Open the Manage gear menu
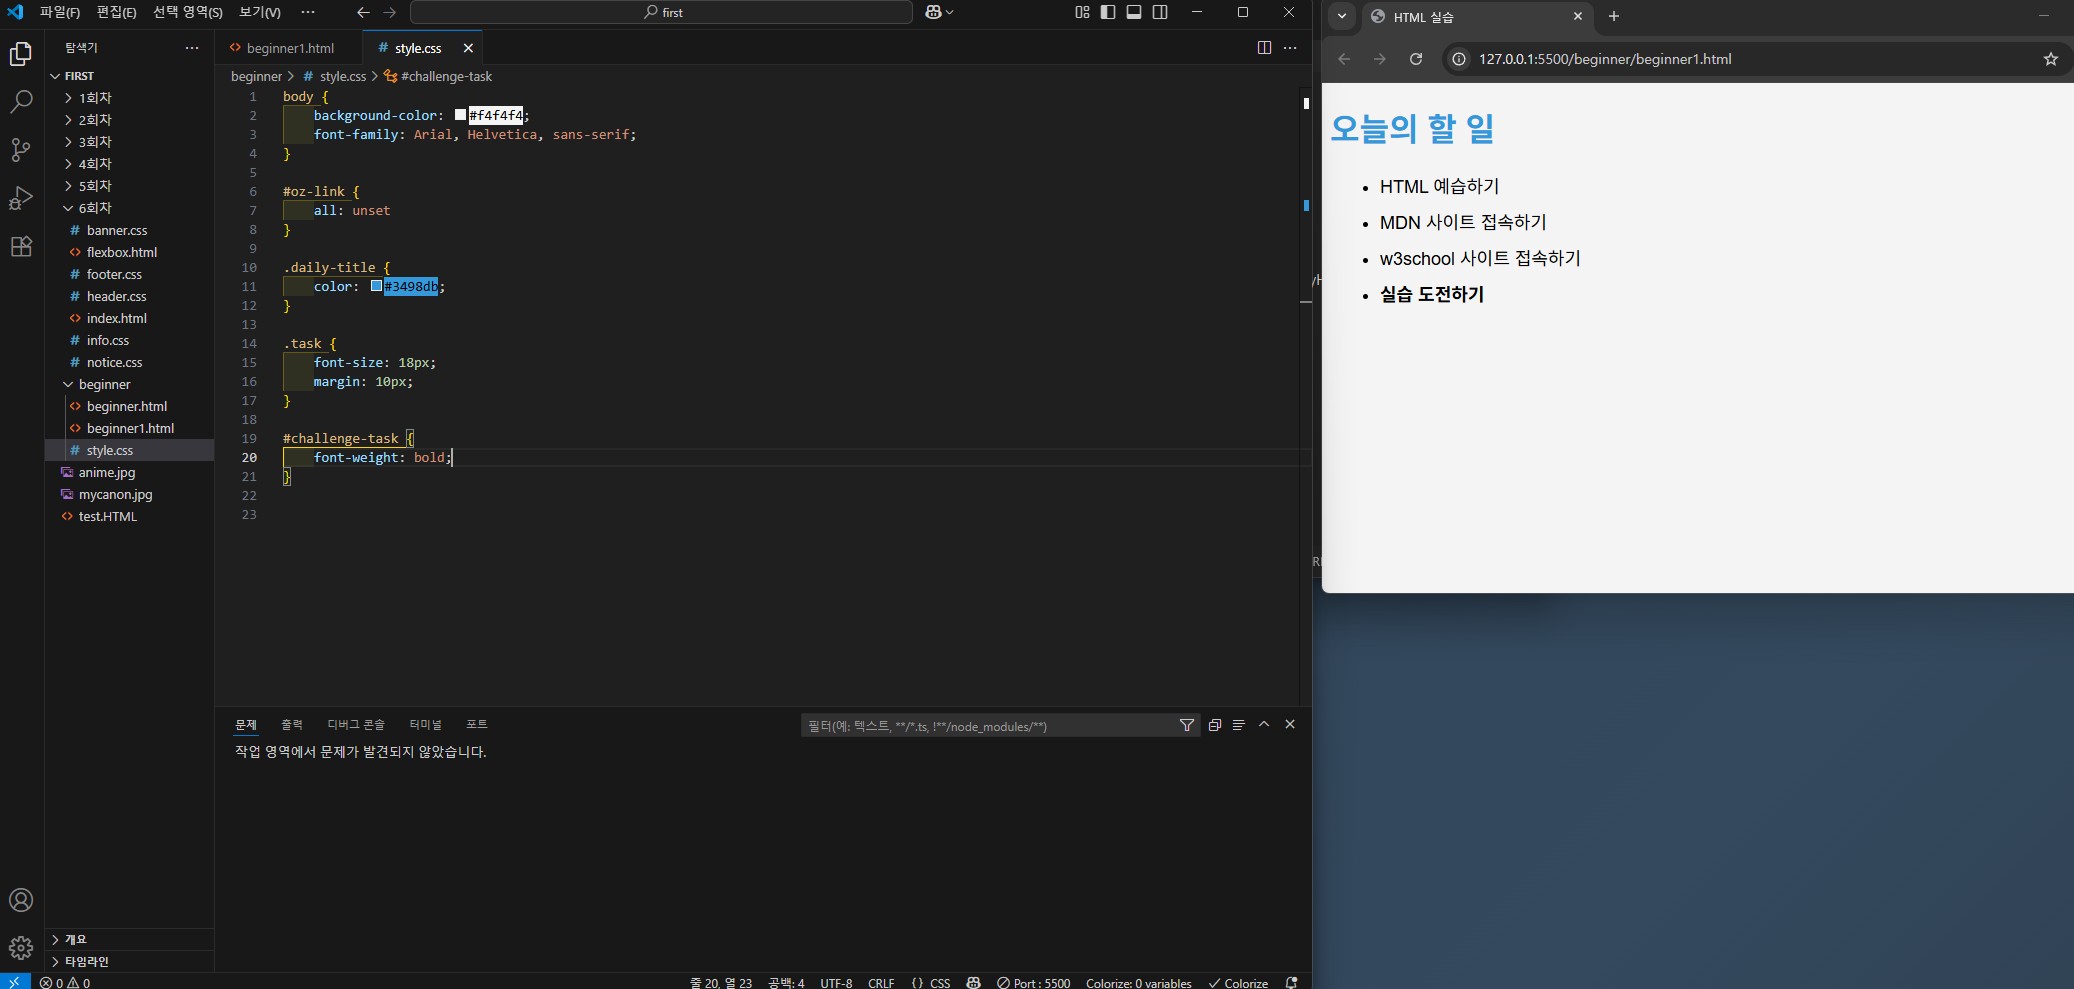The image size is (2074, 989). point(21,947)
